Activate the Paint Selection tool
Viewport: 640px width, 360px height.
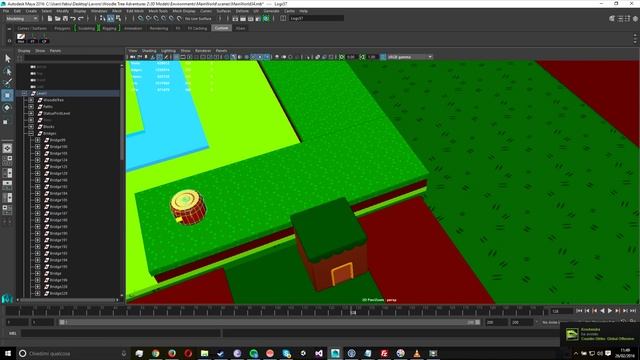(7, 83)
